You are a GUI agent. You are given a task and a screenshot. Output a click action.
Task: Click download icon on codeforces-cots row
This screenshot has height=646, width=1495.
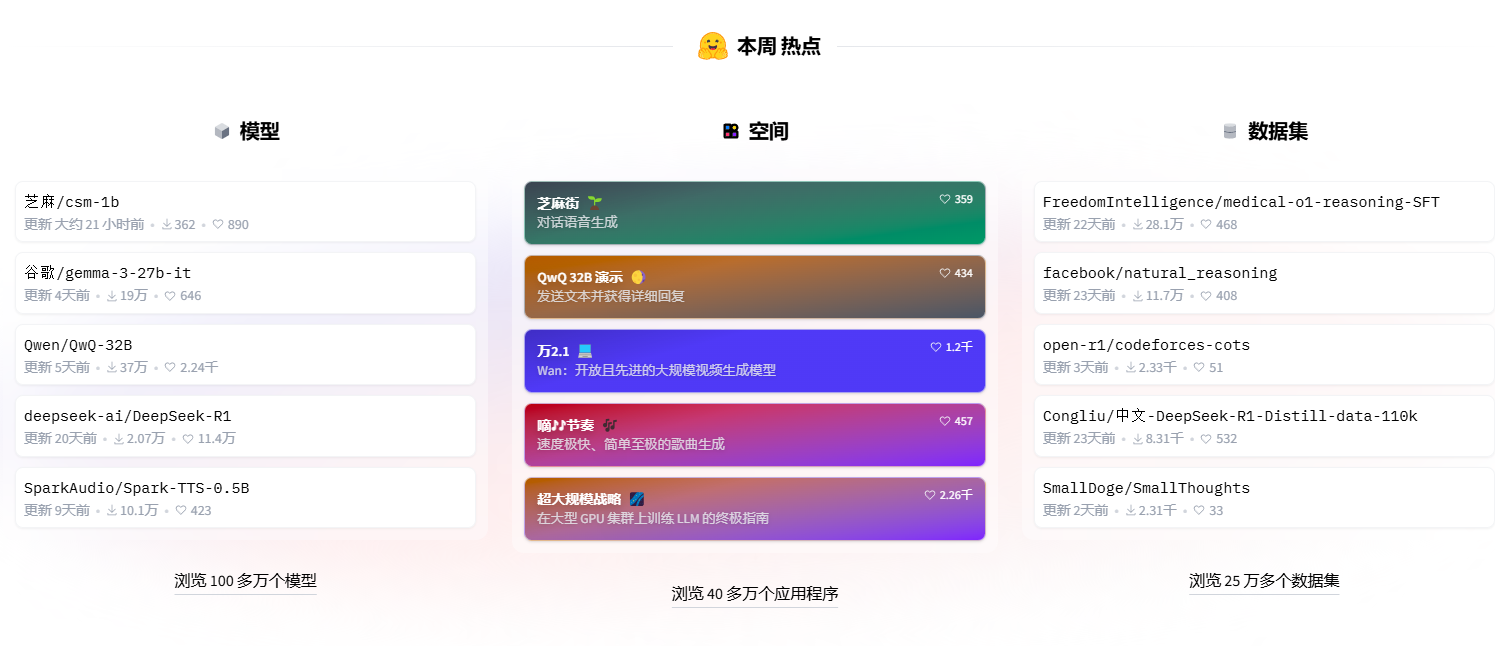coord(1131,368)
